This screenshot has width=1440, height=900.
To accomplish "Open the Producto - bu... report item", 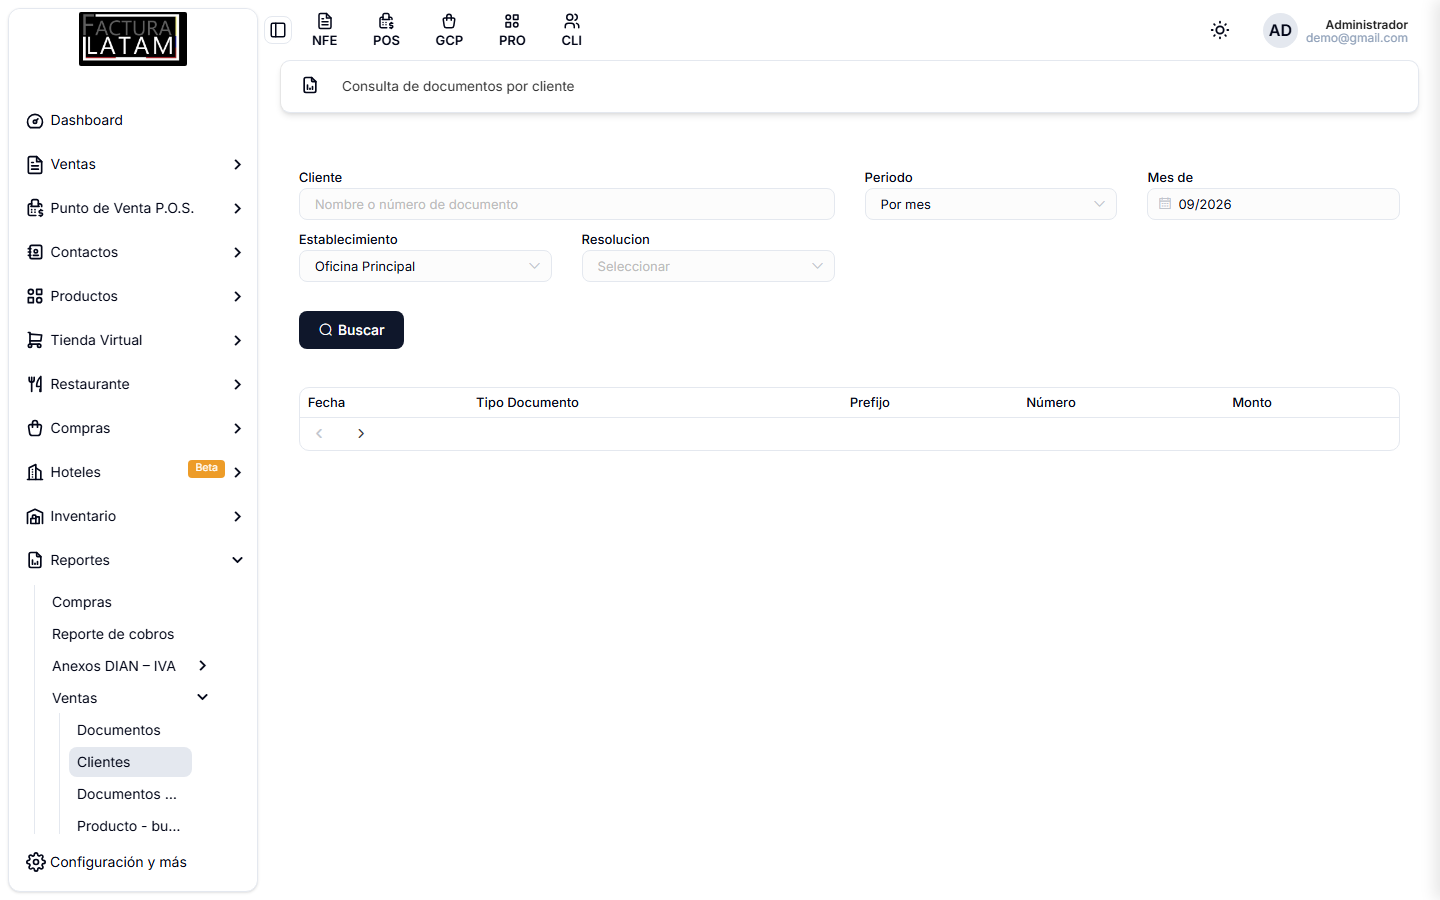I will click(x=129, y=826).
